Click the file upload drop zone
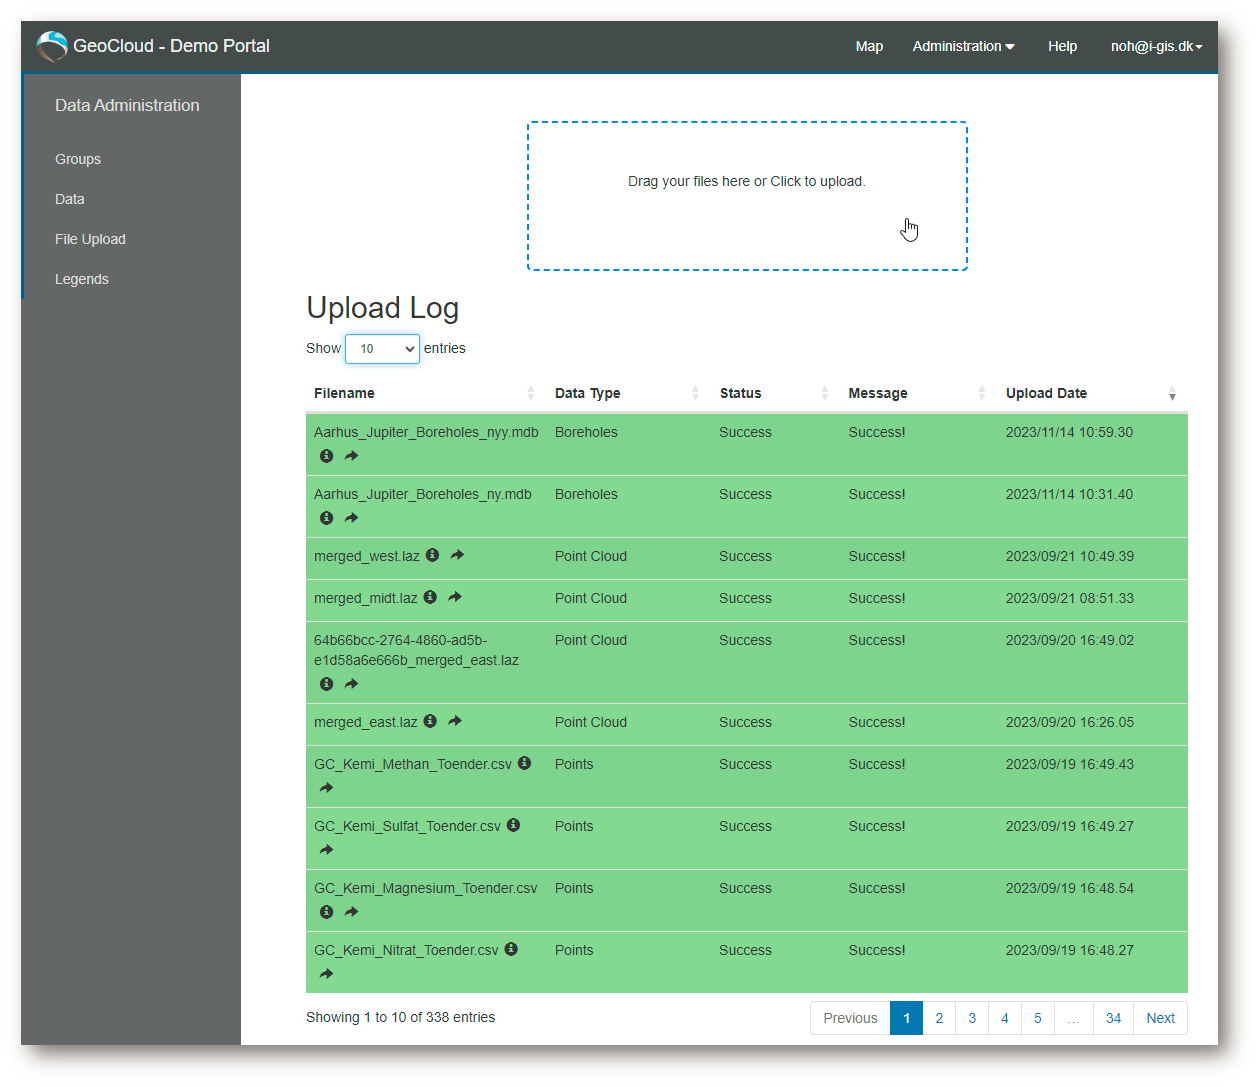Image resolution: width=1260 pixels, height=1087 pixels. [x=747, y=196]
